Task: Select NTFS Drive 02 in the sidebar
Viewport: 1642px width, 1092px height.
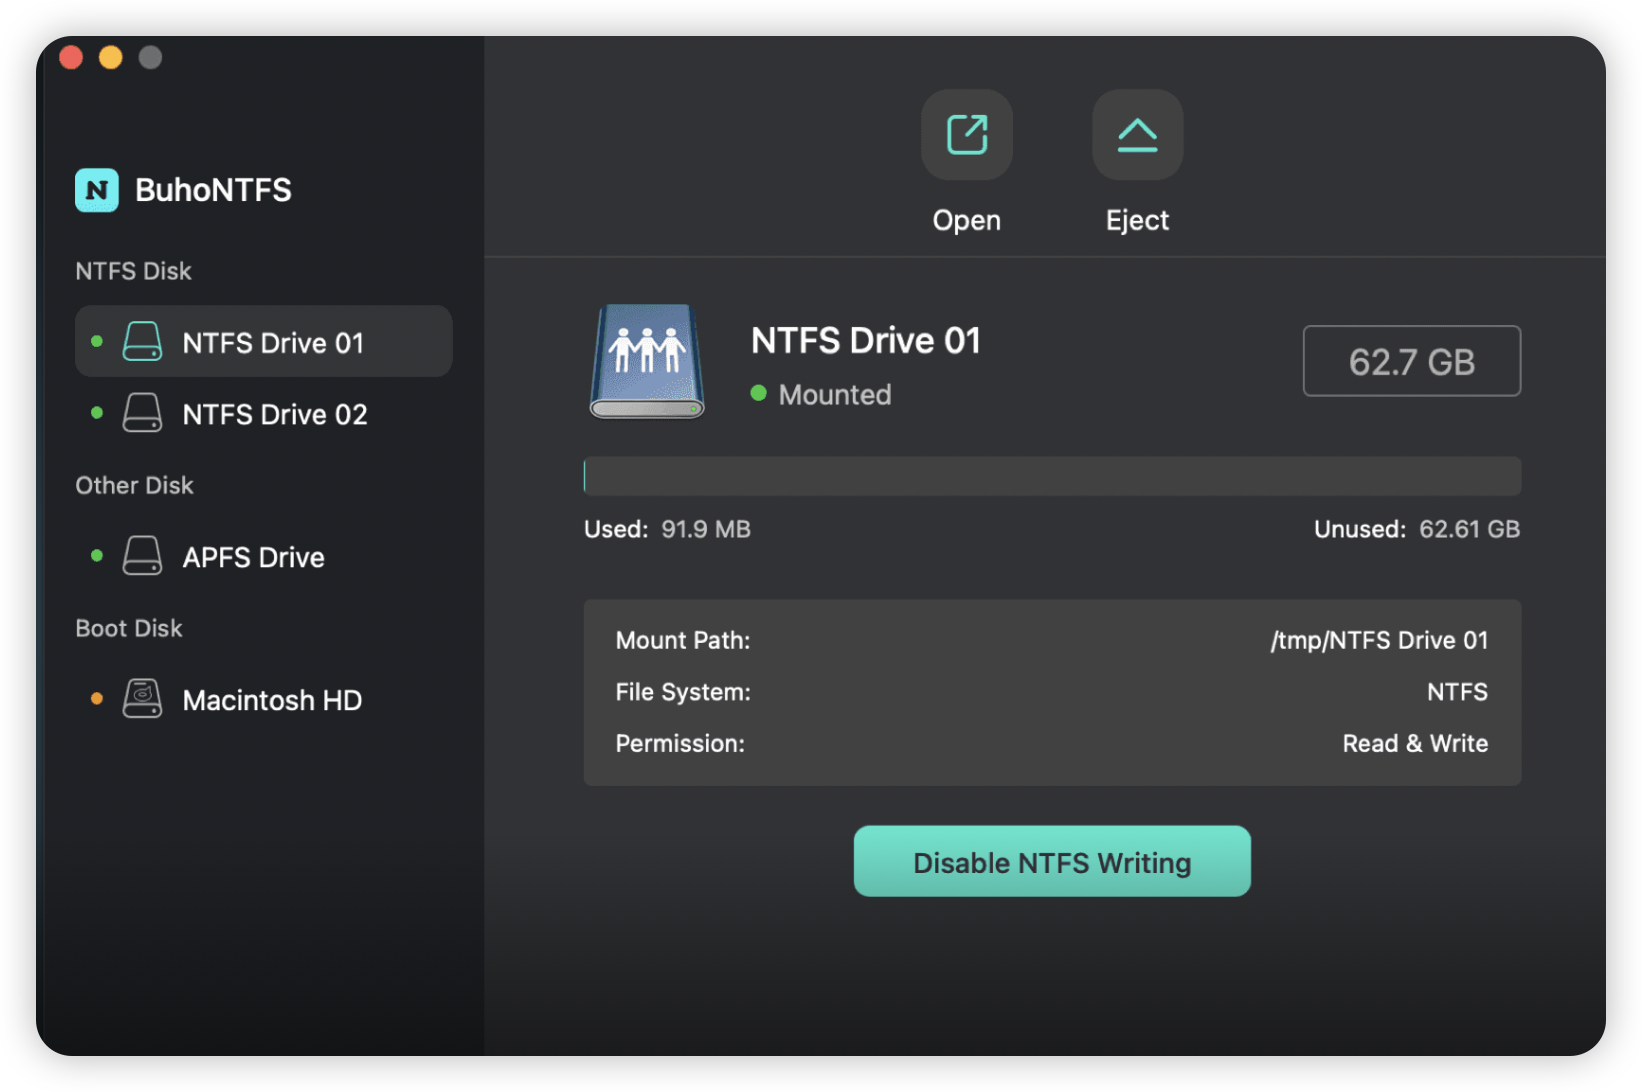Action: [264, 414]
